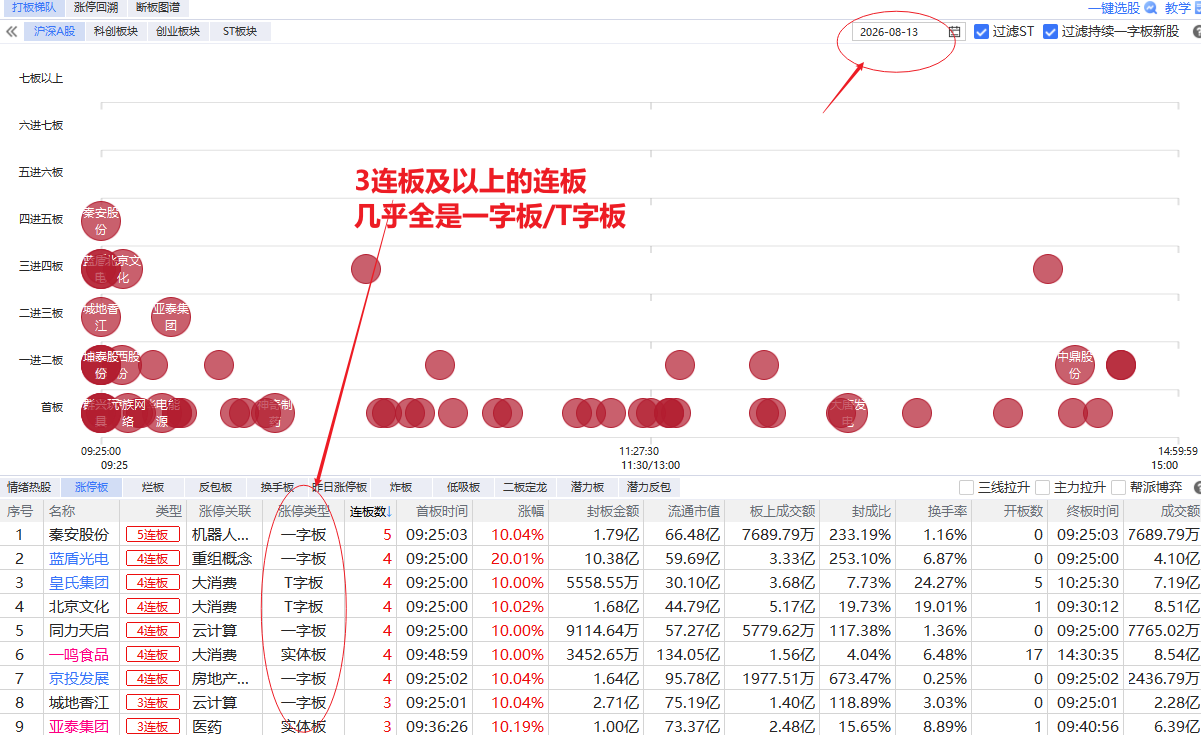Click 机器人 concept cell
The height and width of the screenshot is (735, 1201).
click(x=221, y=534)
